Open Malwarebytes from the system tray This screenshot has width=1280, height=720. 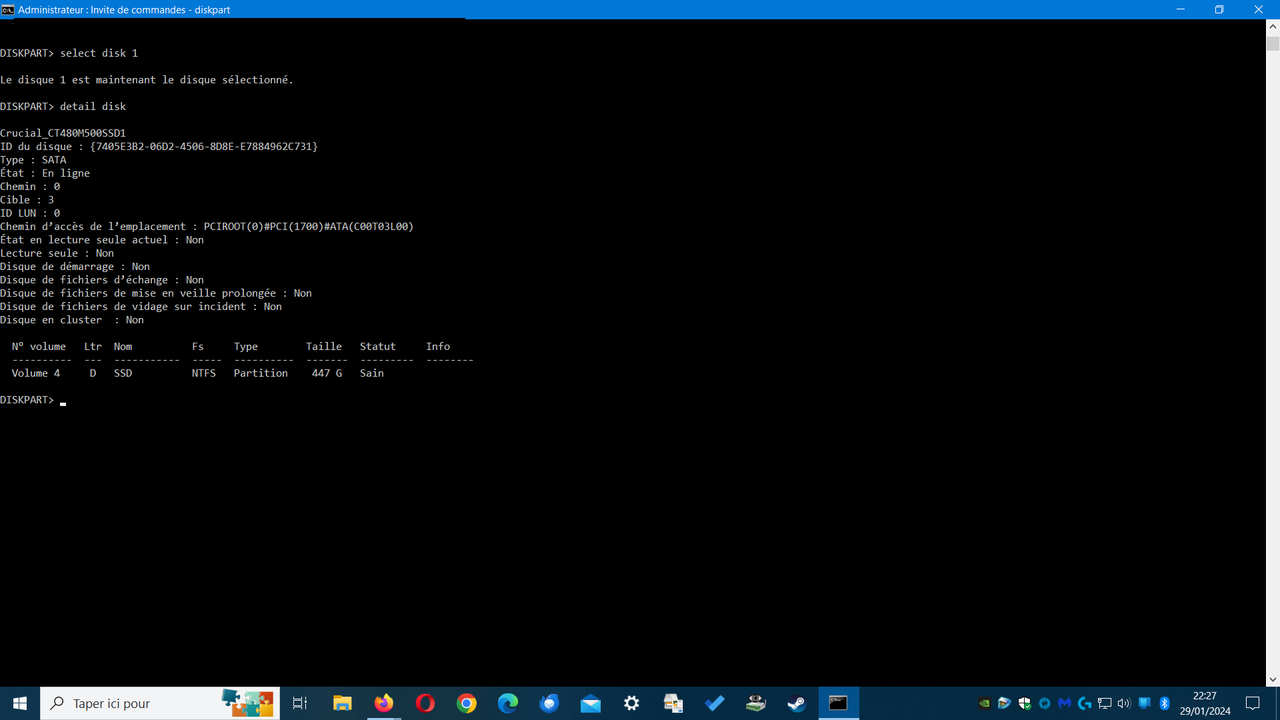(x=1064, y=703)
